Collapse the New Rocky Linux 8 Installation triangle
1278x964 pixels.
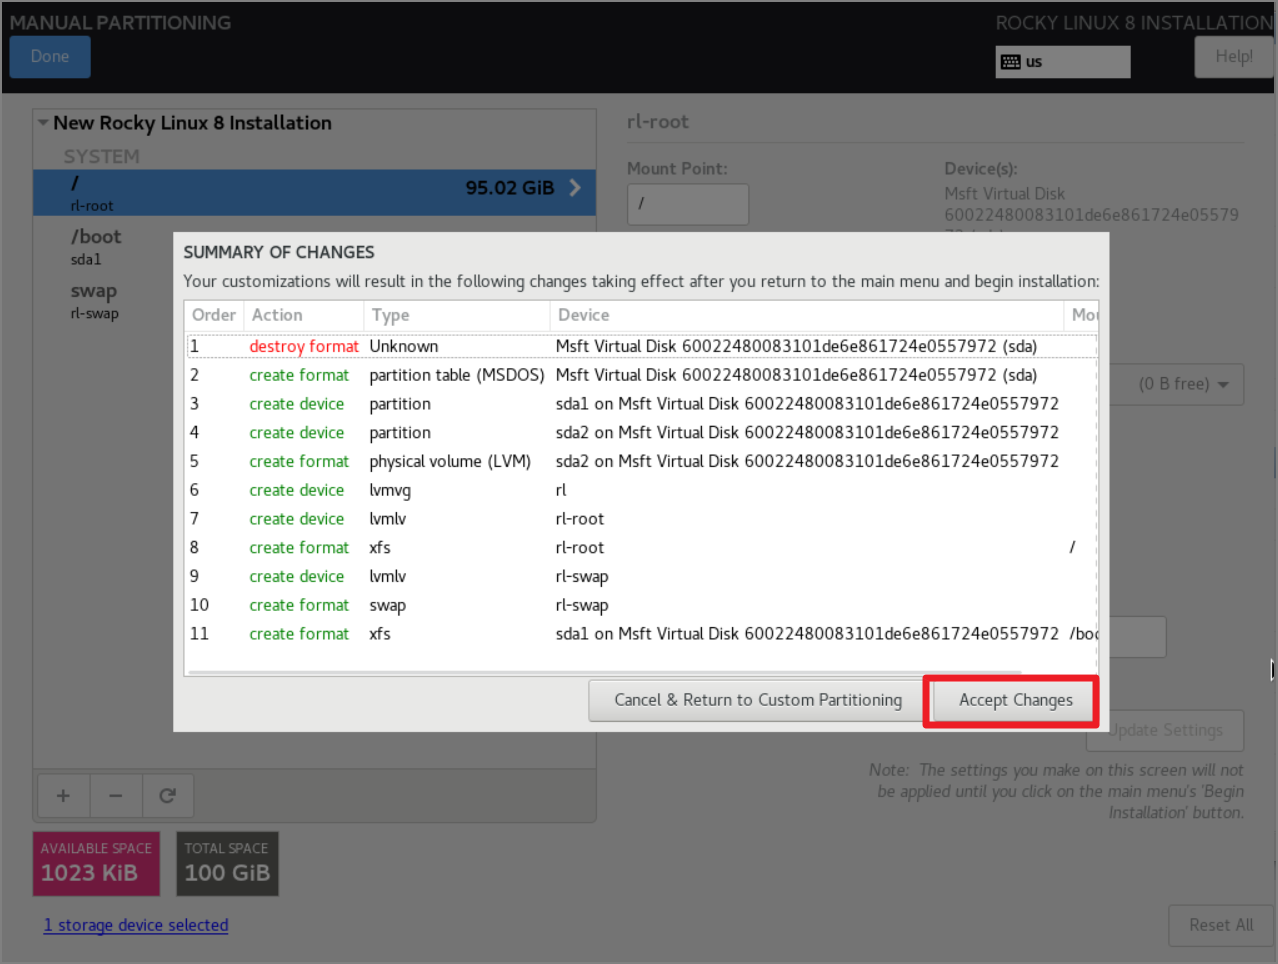(x=43, y=123)
